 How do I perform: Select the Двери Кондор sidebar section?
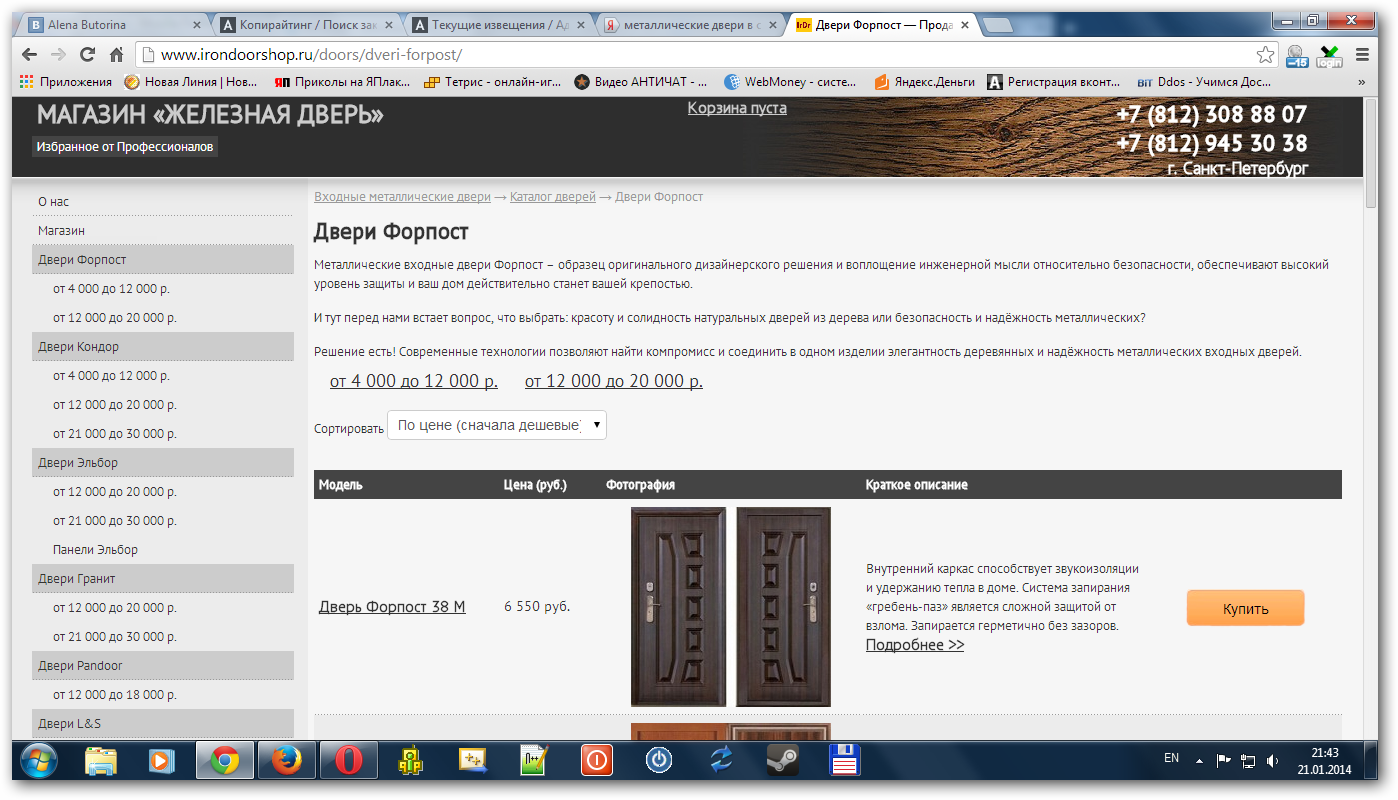163,346
